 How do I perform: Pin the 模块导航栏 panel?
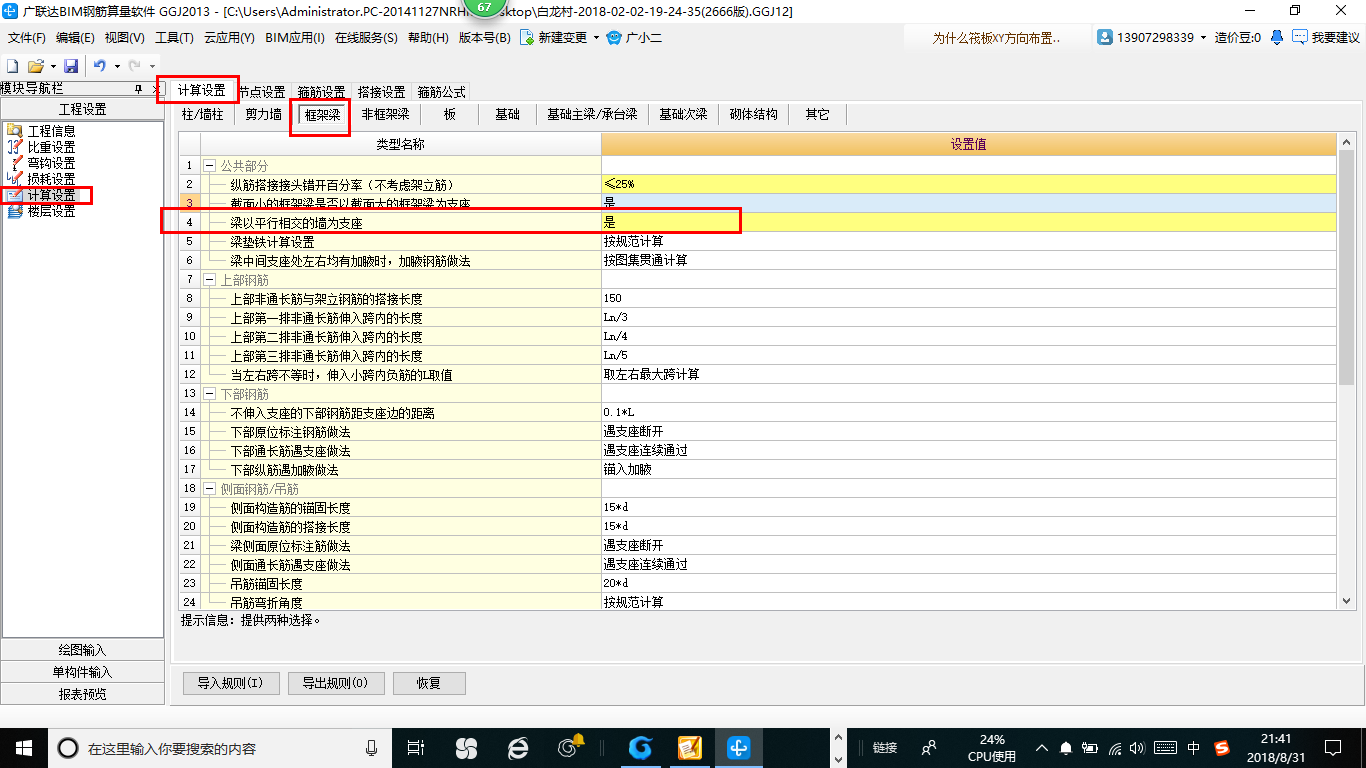(x=140, y=89)
